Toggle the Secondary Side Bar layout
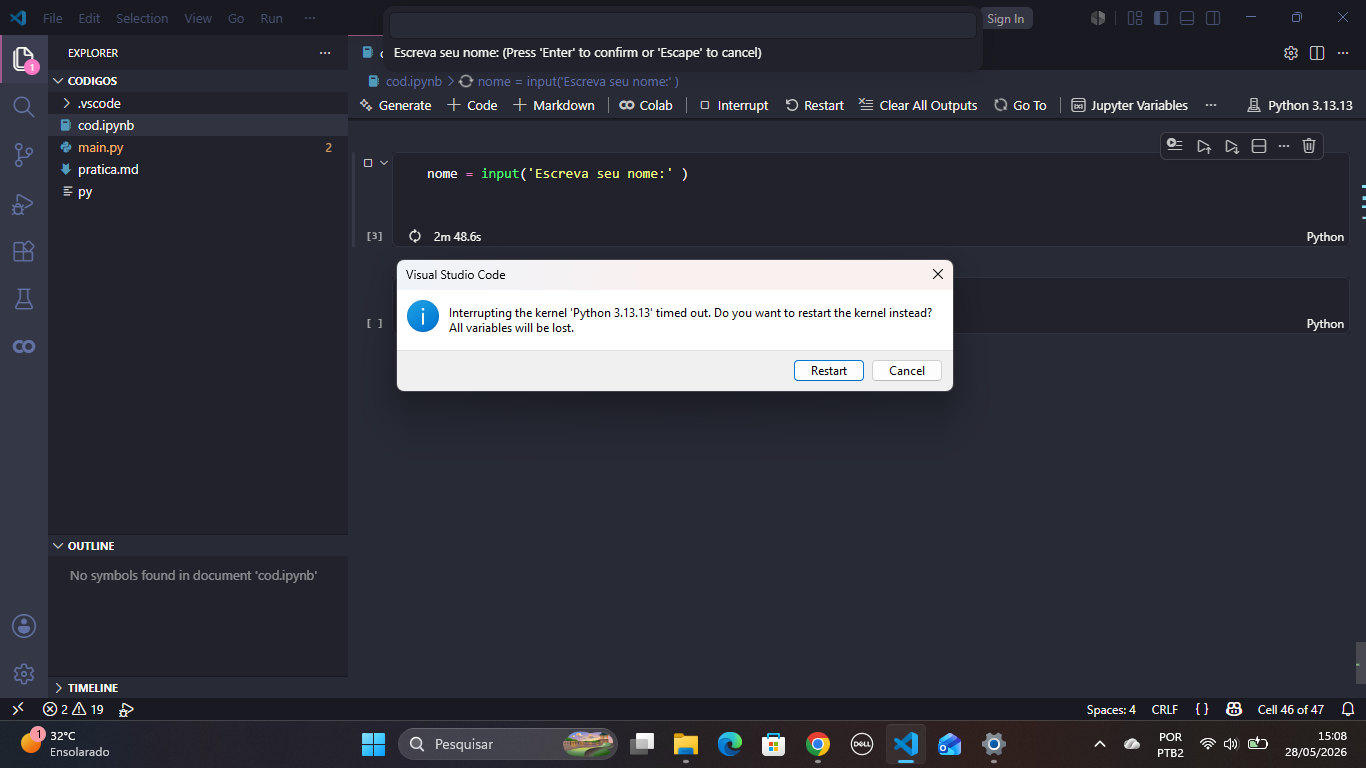Viewport: 1366px width, 768px height. pyautogui.click(x=1213, y=18)
